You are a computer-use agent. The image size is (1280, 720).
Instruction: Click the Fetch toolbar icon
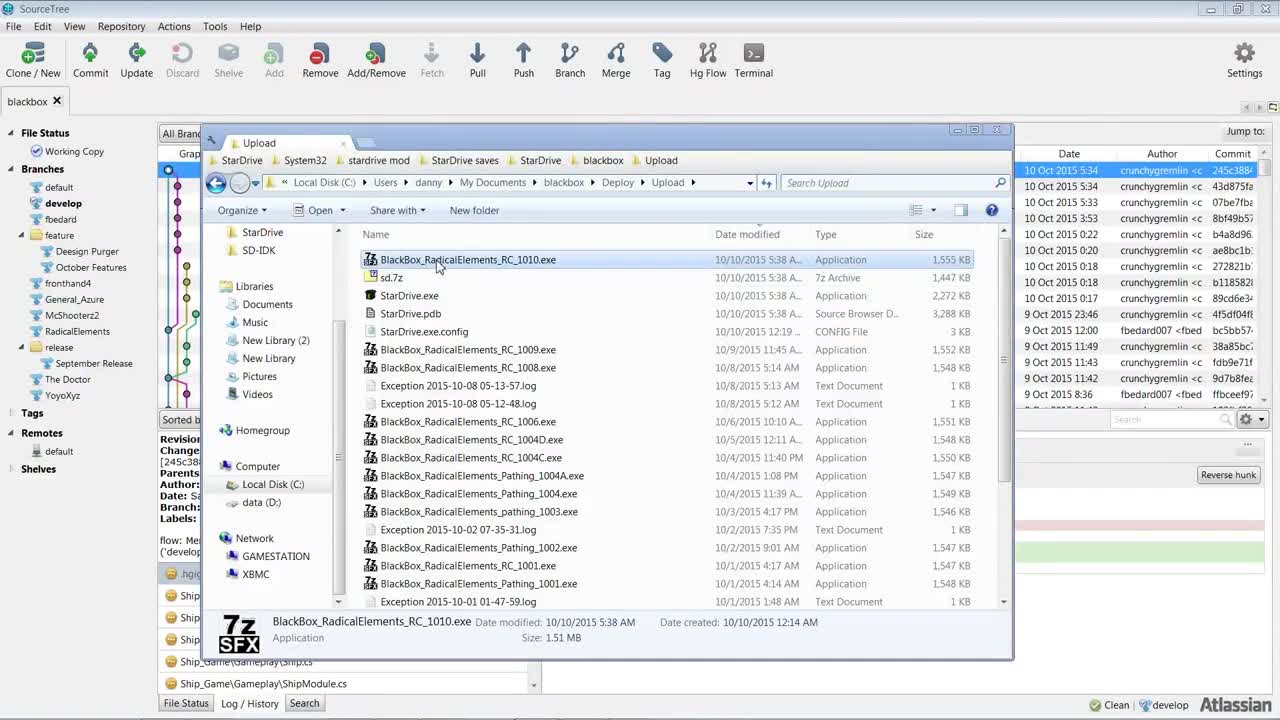tap(432, 60)
